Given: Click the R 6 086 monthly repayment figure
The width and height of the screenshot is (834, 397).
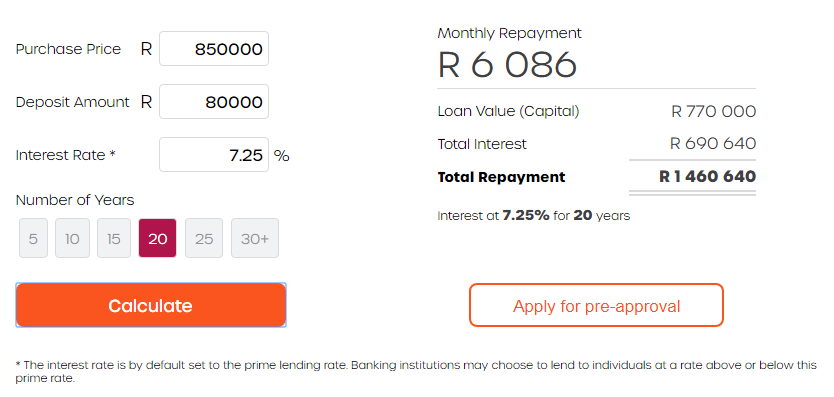Looking at the screenshot, I should point(507,64).
